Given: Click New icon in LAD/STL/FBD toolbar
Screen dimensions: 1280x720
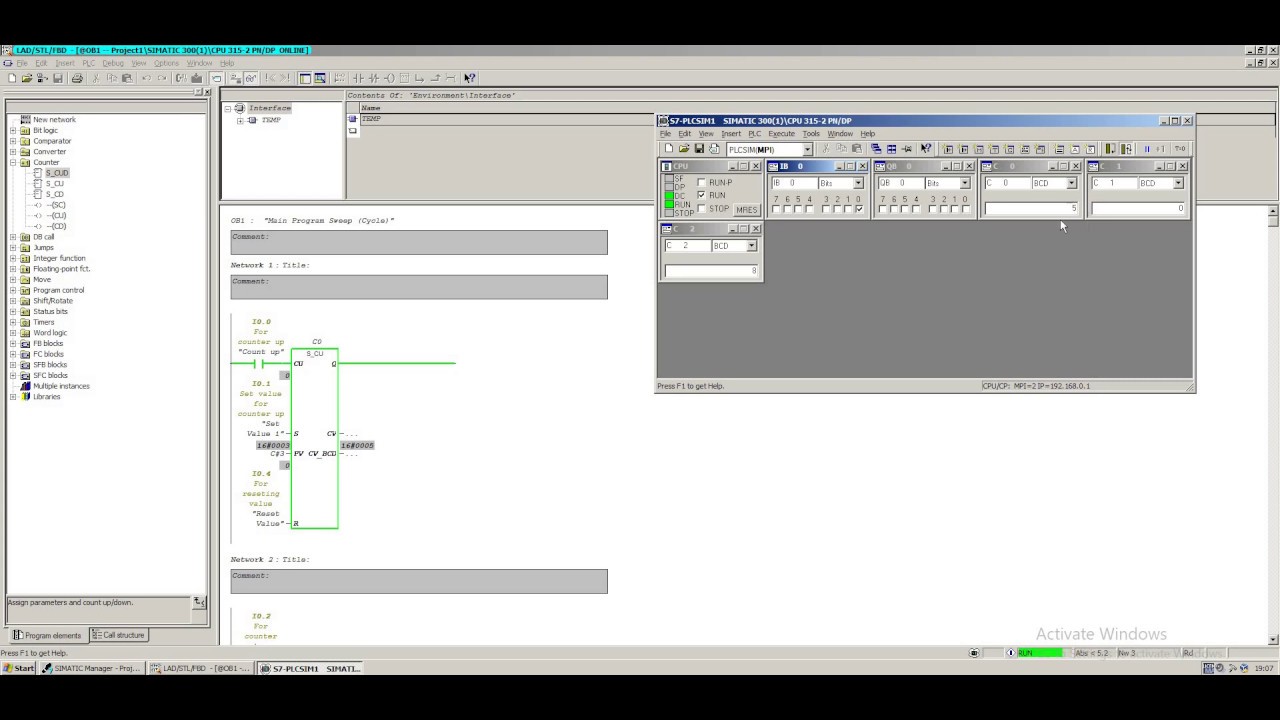Looking at the screenshot, I should 12,78.
